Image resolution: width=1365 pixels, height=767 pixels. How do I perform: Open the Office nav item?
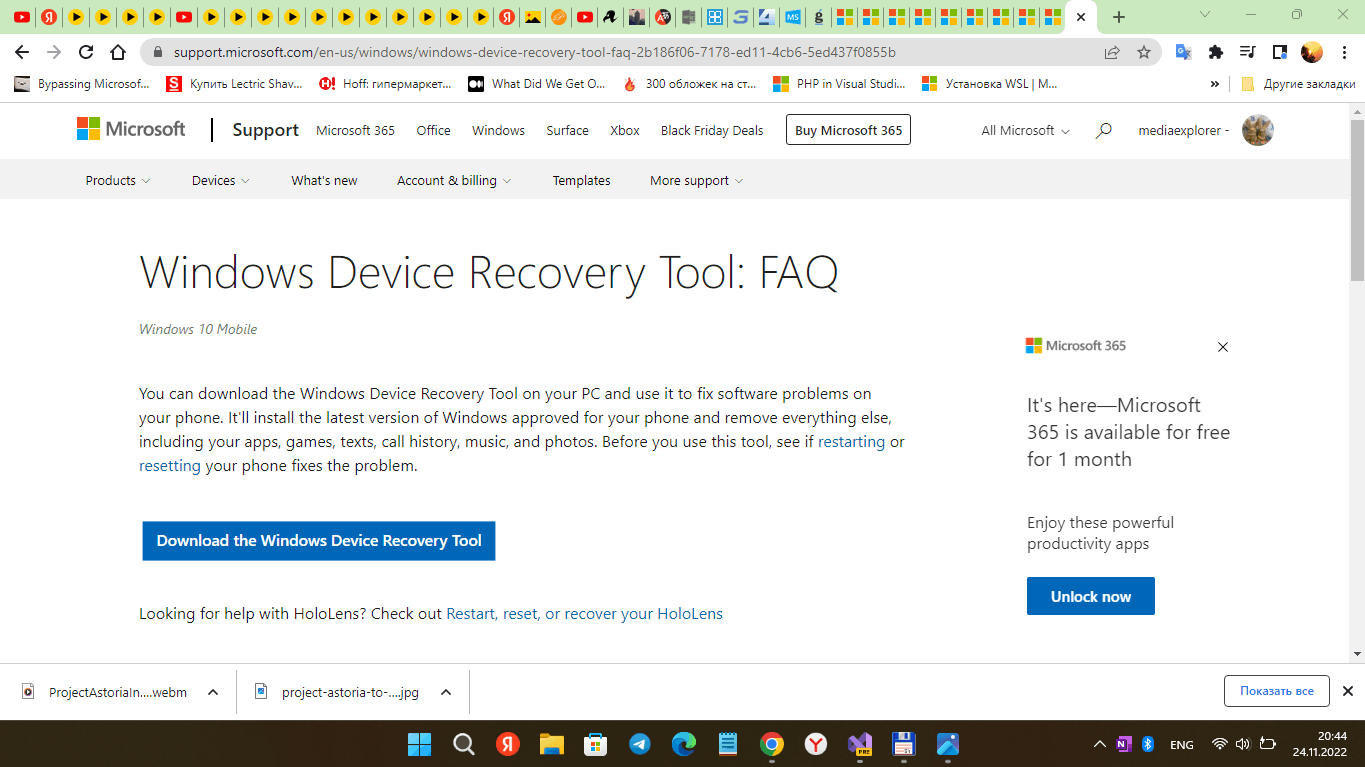pyautogui.click(x=433, y=130)
